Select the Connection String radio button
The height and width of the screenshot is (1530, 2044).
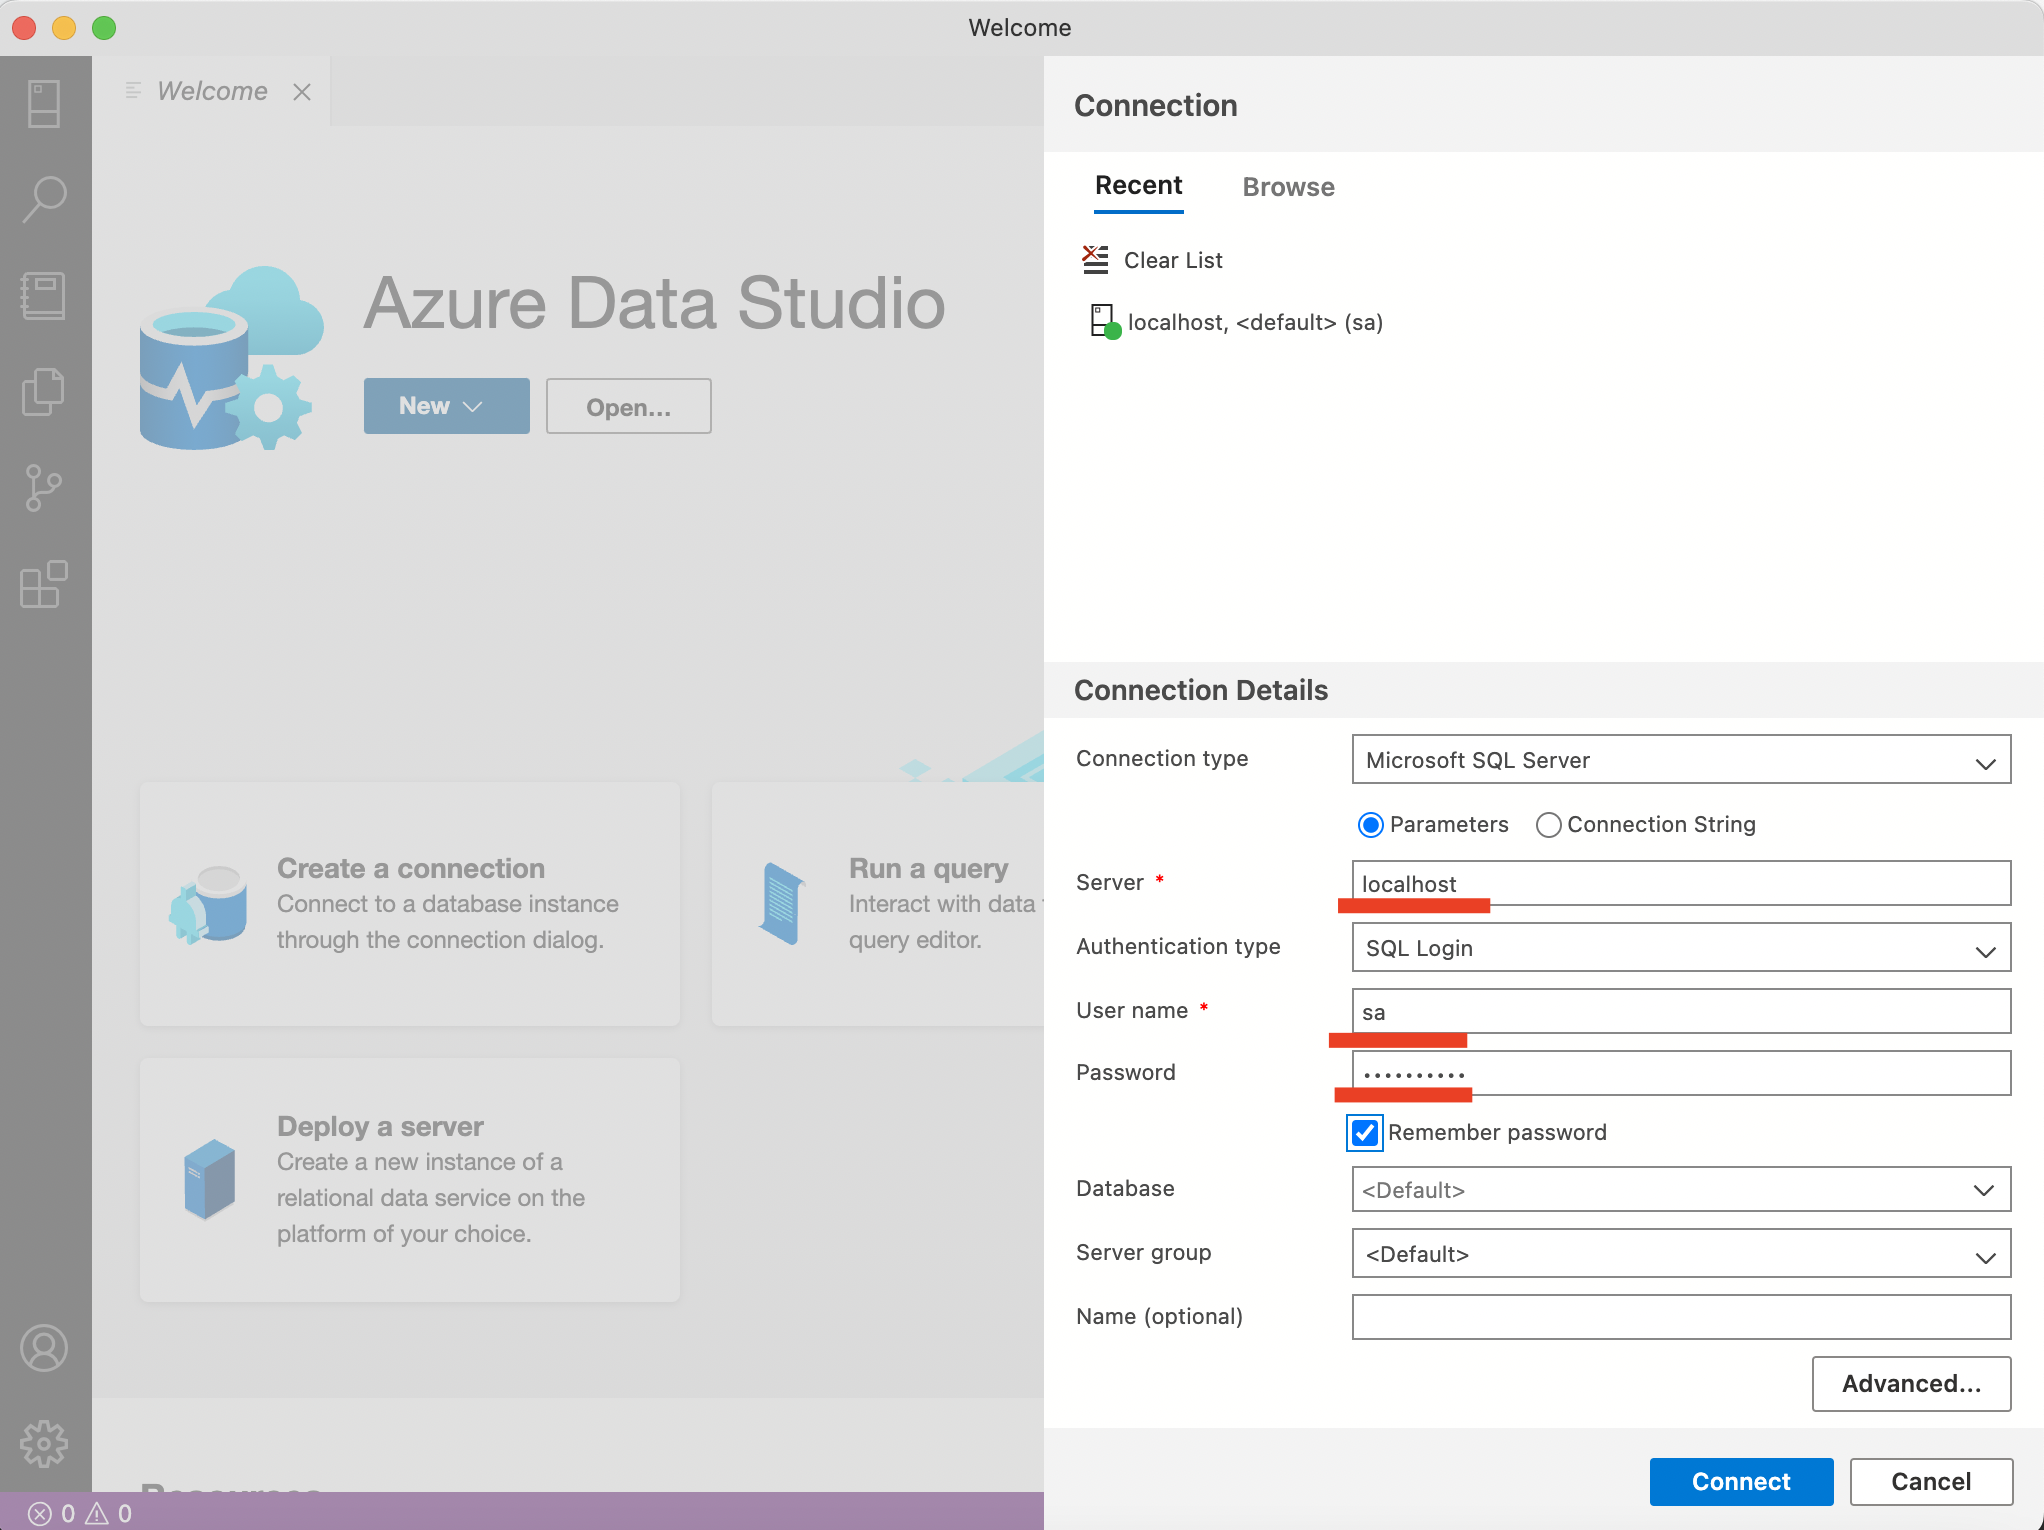point(1548,825)
